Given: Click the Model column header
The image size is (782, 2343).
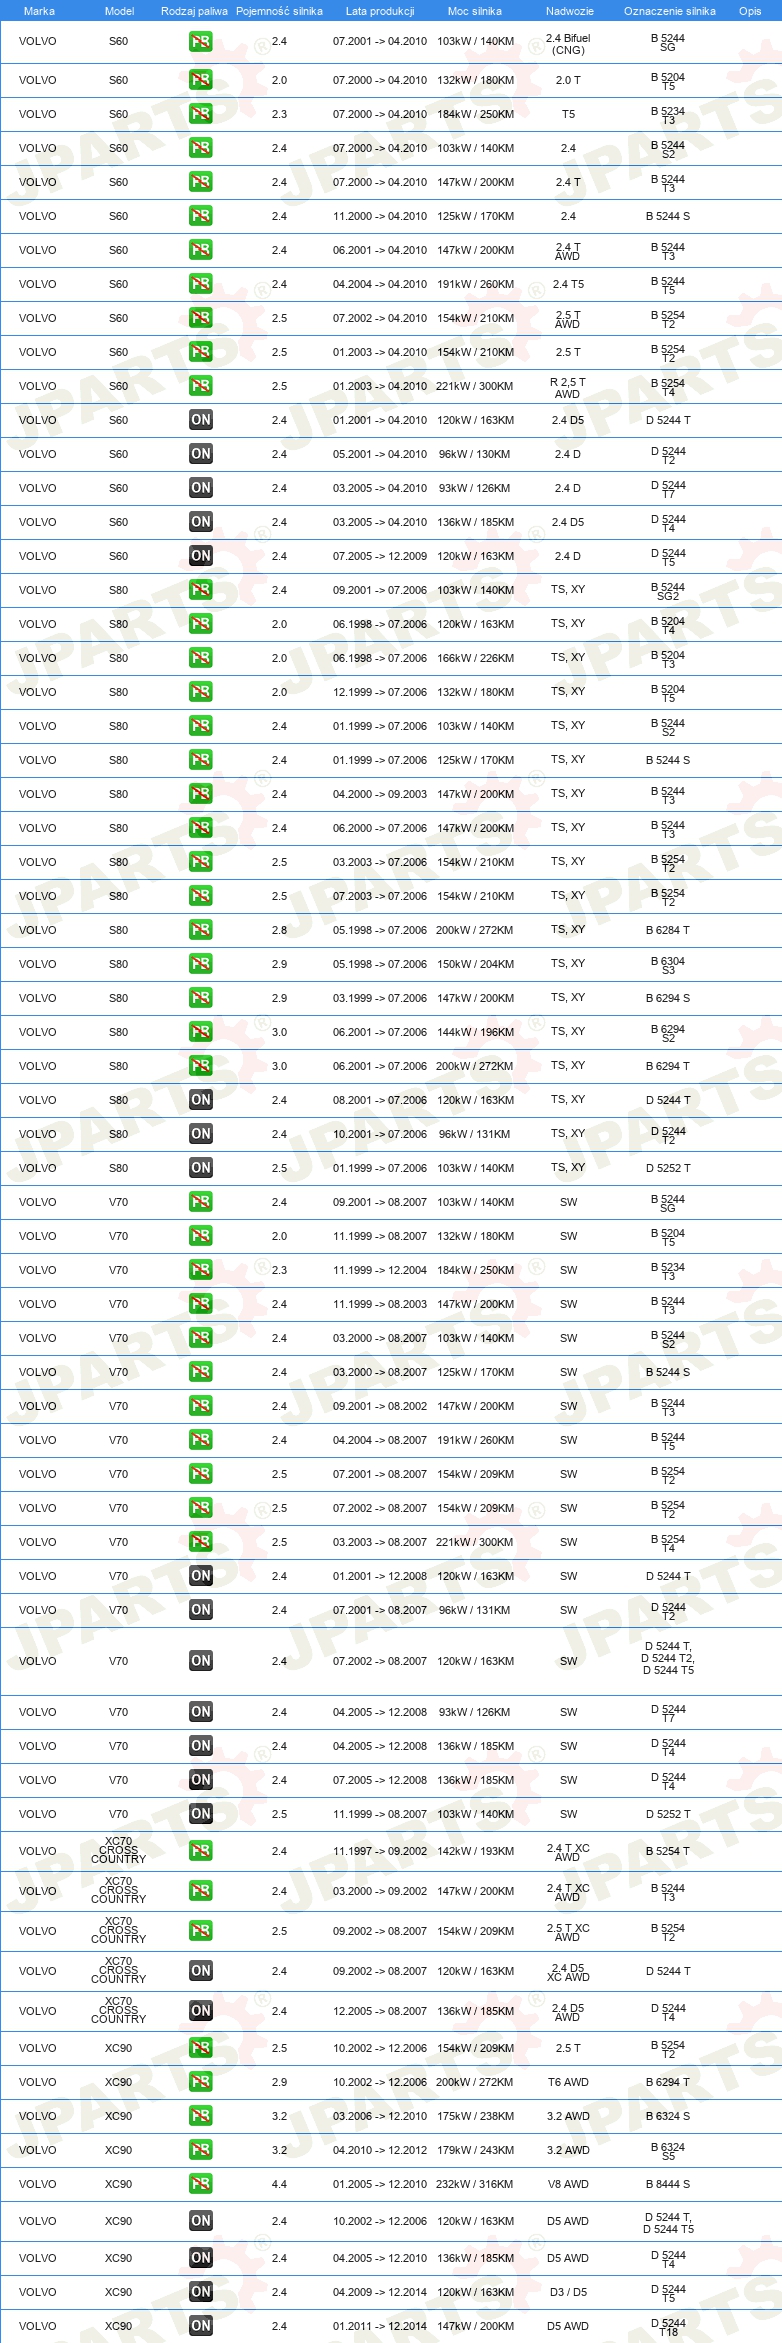Looking at the screenshot, I should [120, 11].
